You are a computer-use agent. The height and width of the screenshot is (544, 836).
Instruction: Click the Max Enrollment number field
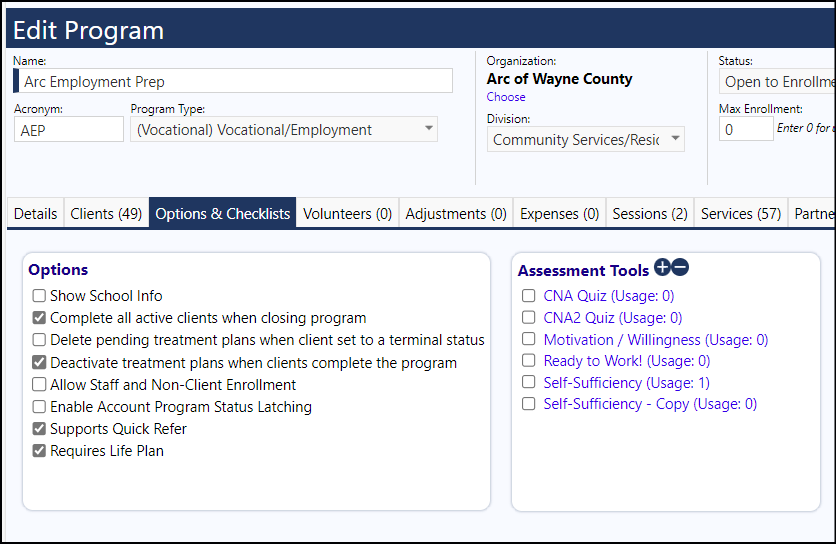click(746, 129)
